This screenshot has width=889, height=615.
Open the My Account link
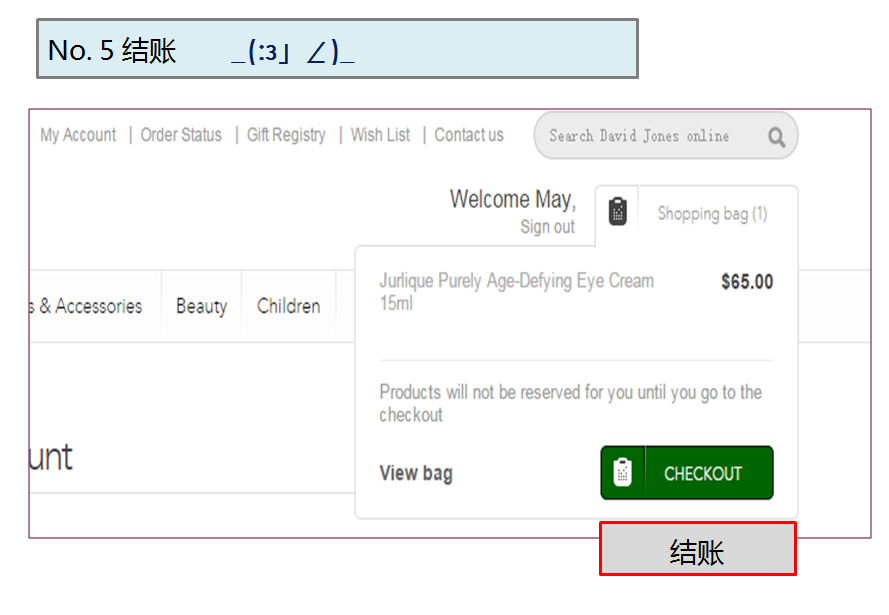(x=78, y=135)
